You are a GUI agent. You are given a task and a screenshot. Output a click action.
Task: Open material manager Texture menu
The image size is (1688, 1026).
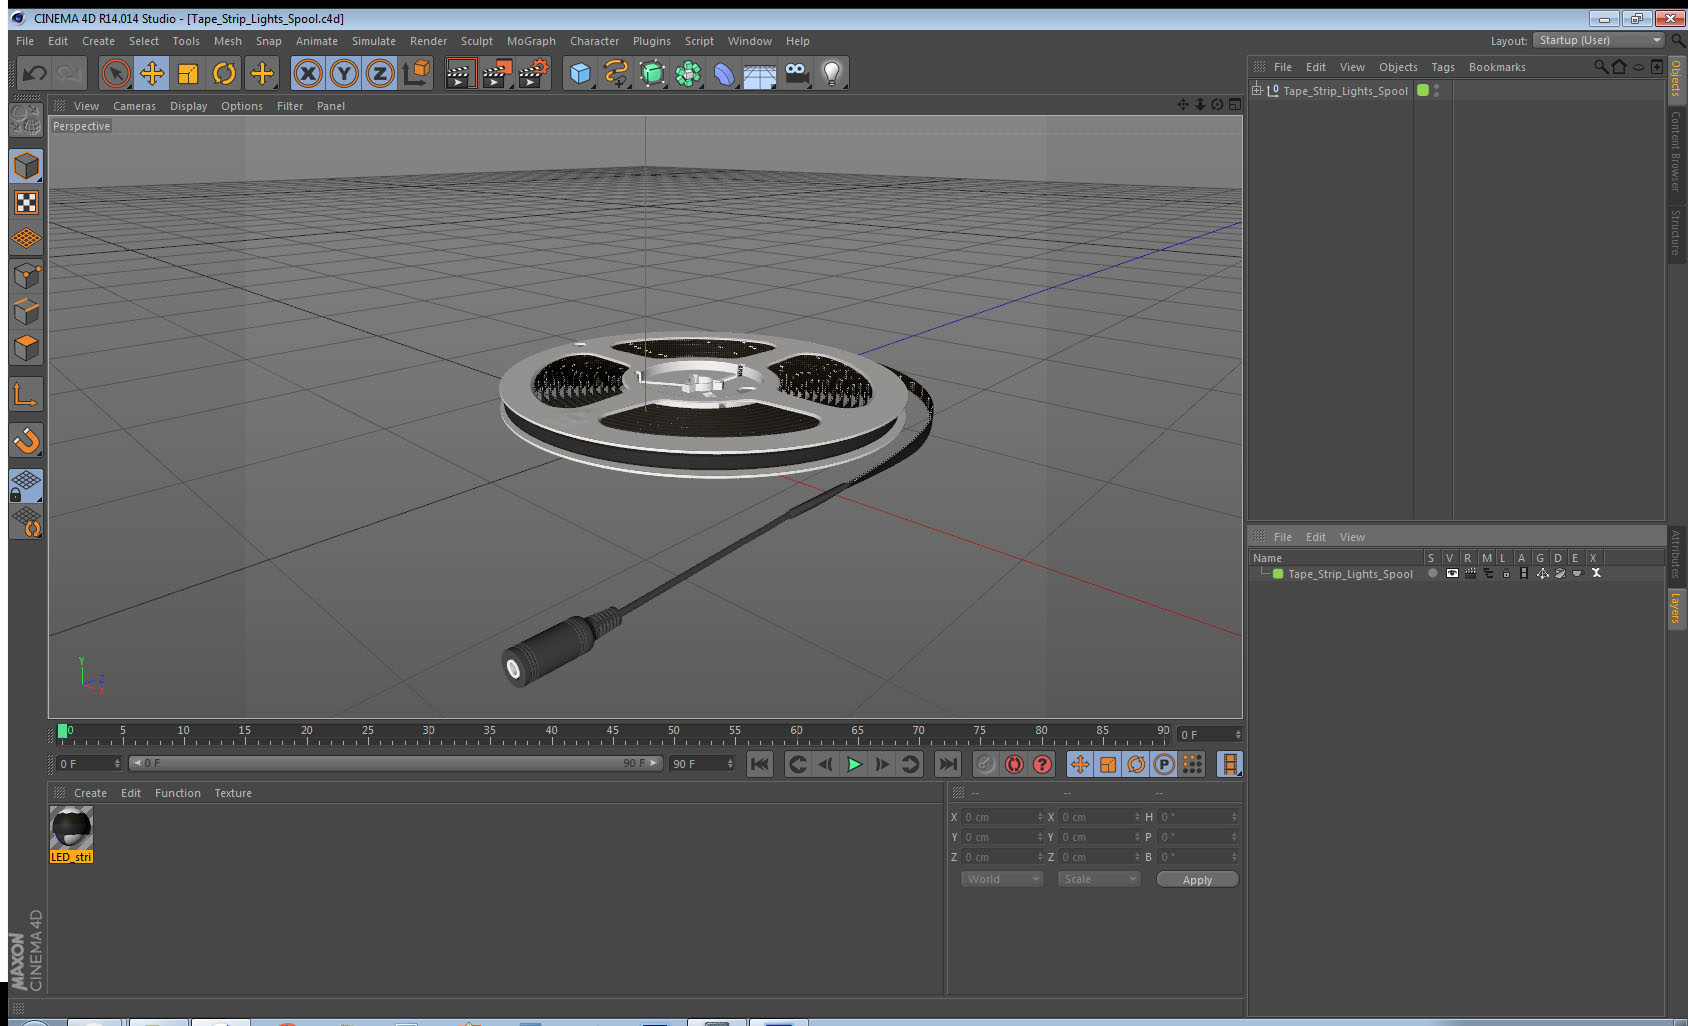tap(233, 793)
